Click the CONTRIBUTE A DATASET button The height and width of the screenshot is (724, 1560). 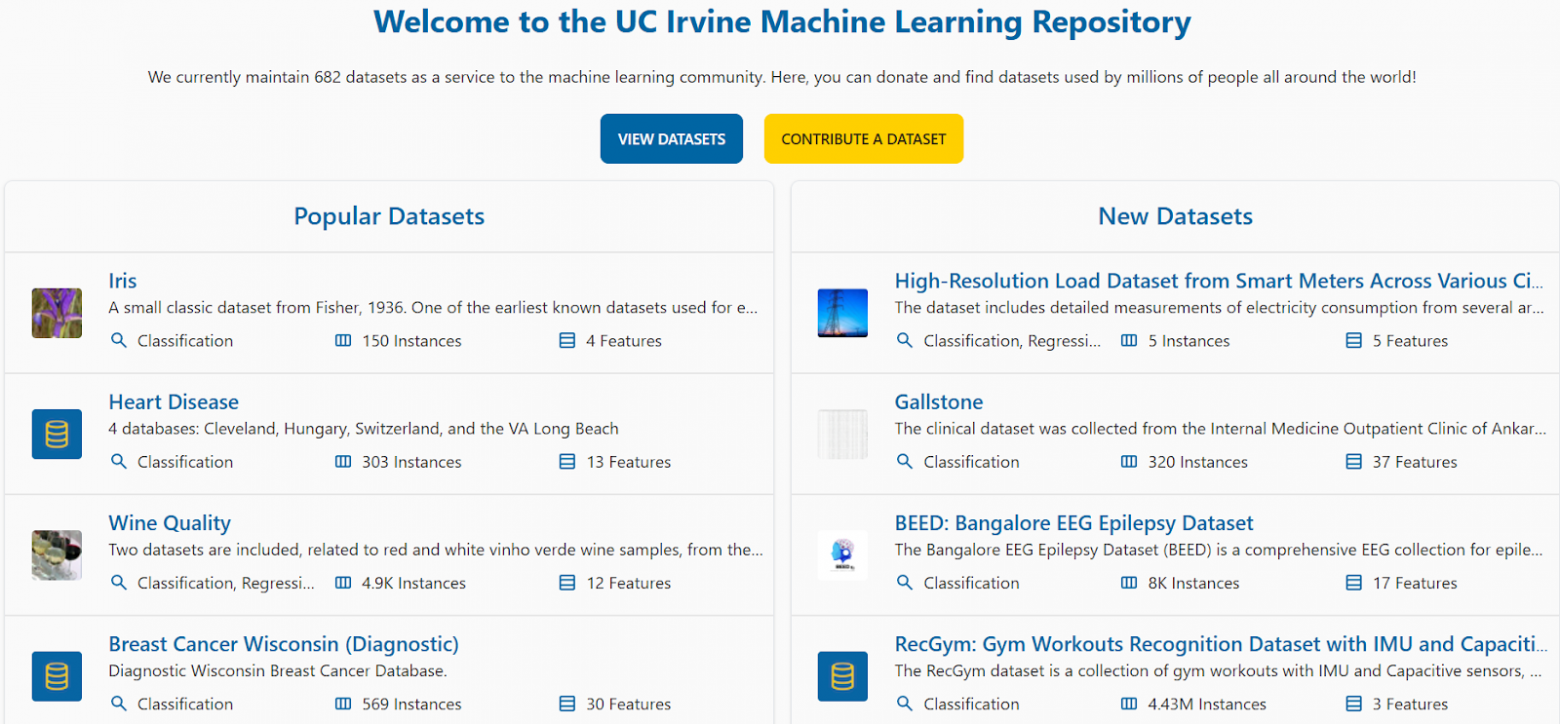pyautogui.click(x=863, y=139)
